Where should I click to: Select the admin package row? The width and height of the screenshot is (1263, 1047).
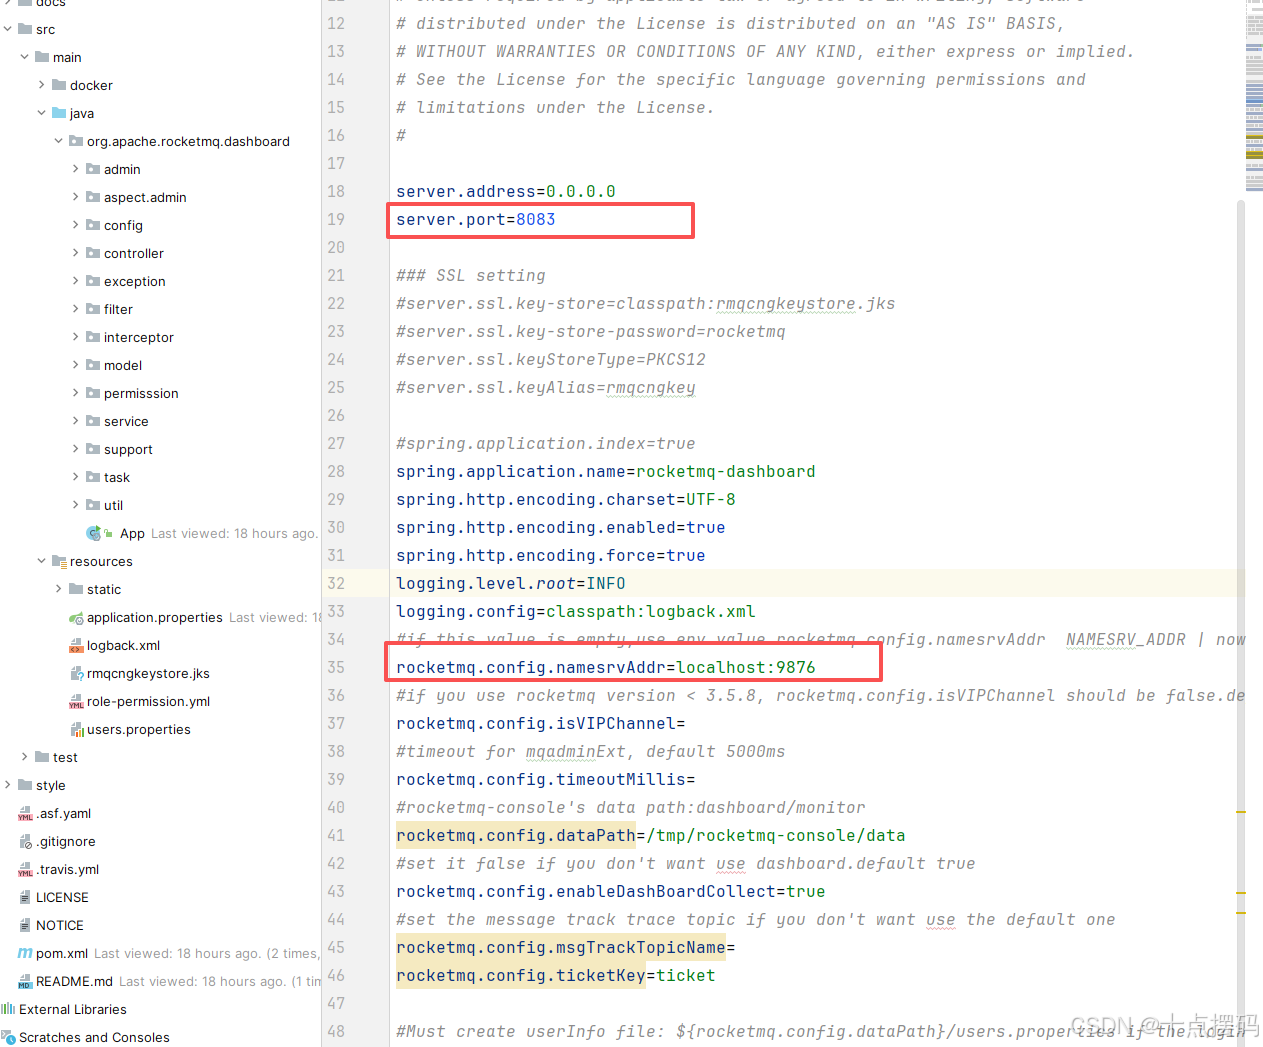160,169
